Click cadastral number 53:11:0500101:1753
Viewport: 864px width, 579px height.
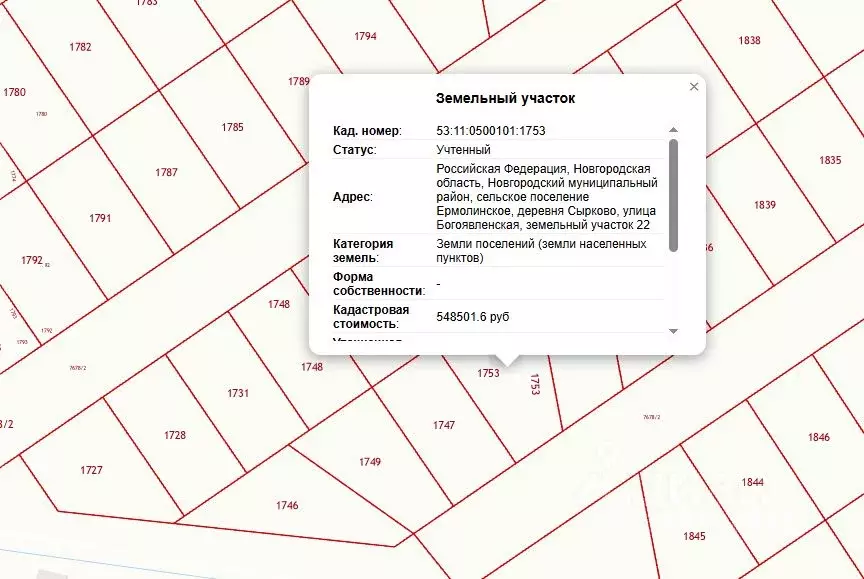click(x=490, y=131)
